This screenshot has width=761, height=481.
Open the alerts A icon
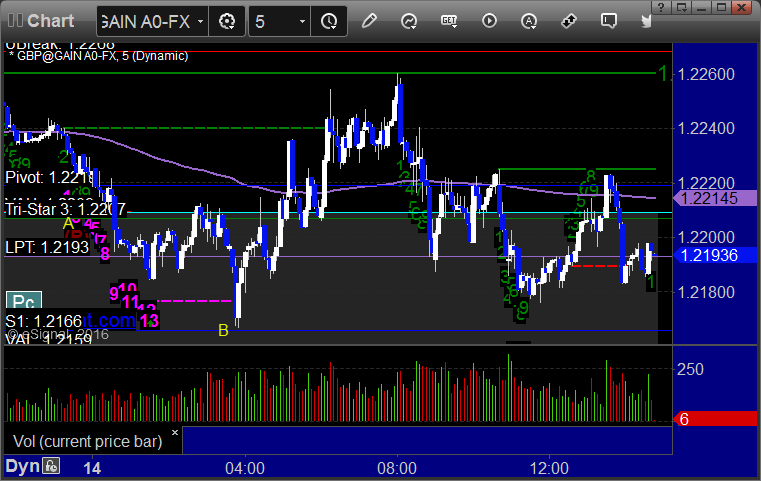point(529,21)
